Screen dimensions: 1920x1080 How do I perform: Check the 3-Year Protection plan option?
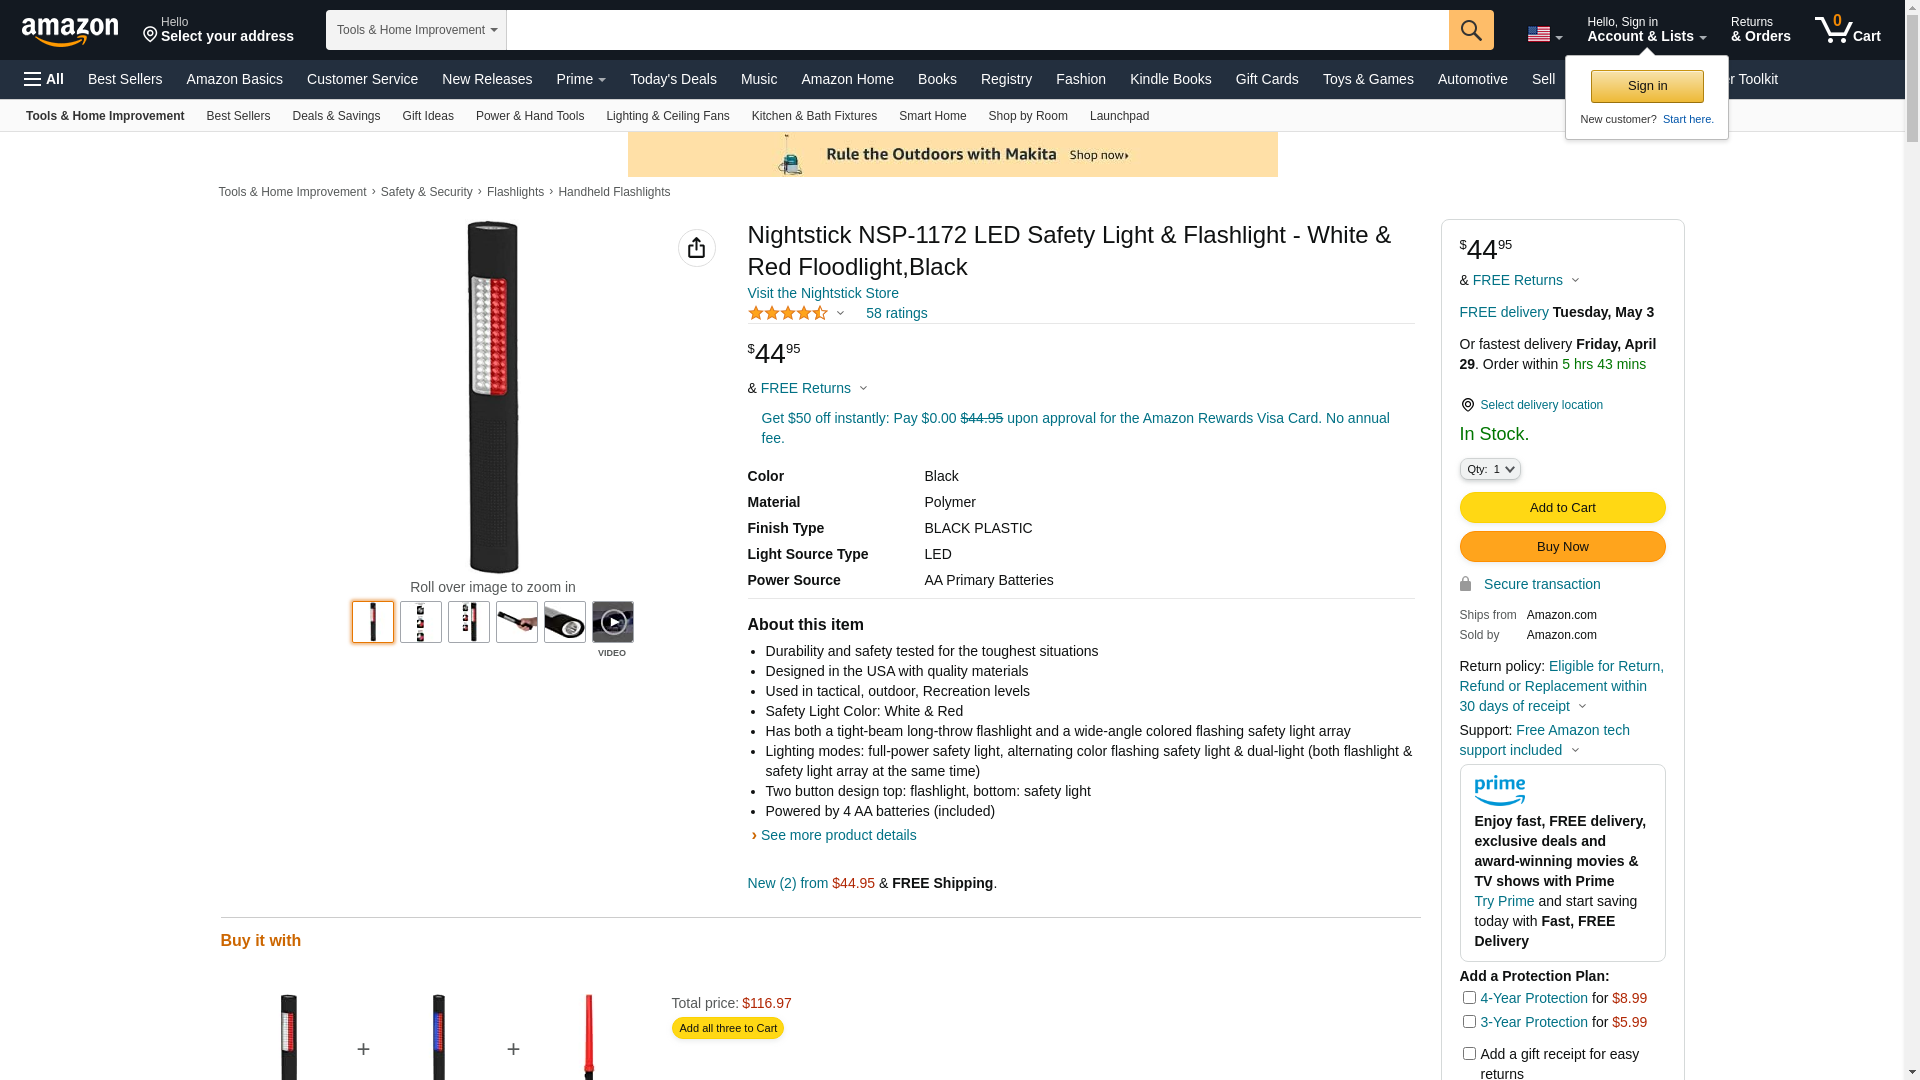tap(1469, 1021)
